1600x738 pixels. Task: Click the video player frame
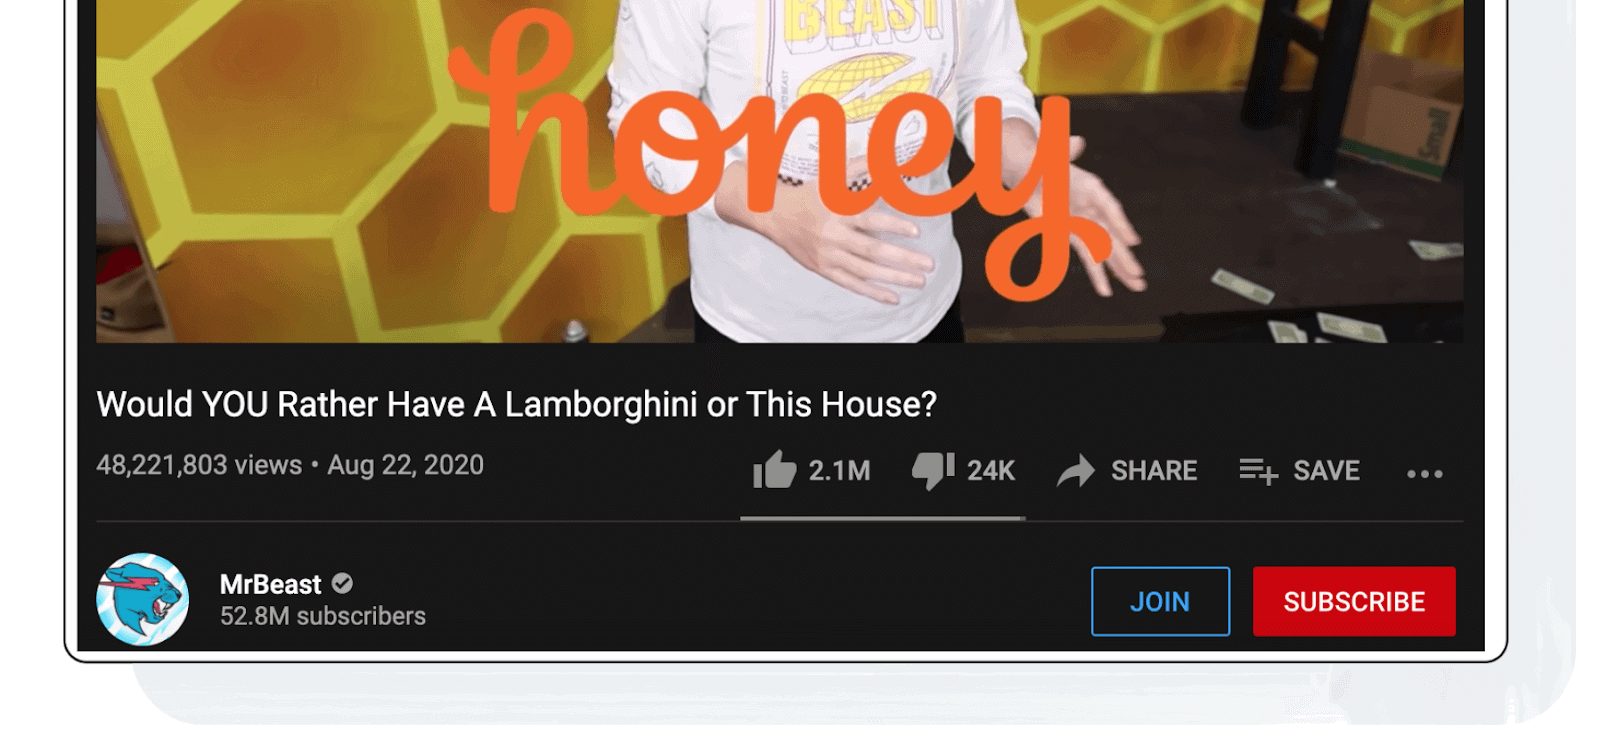[x=779, y=171]
